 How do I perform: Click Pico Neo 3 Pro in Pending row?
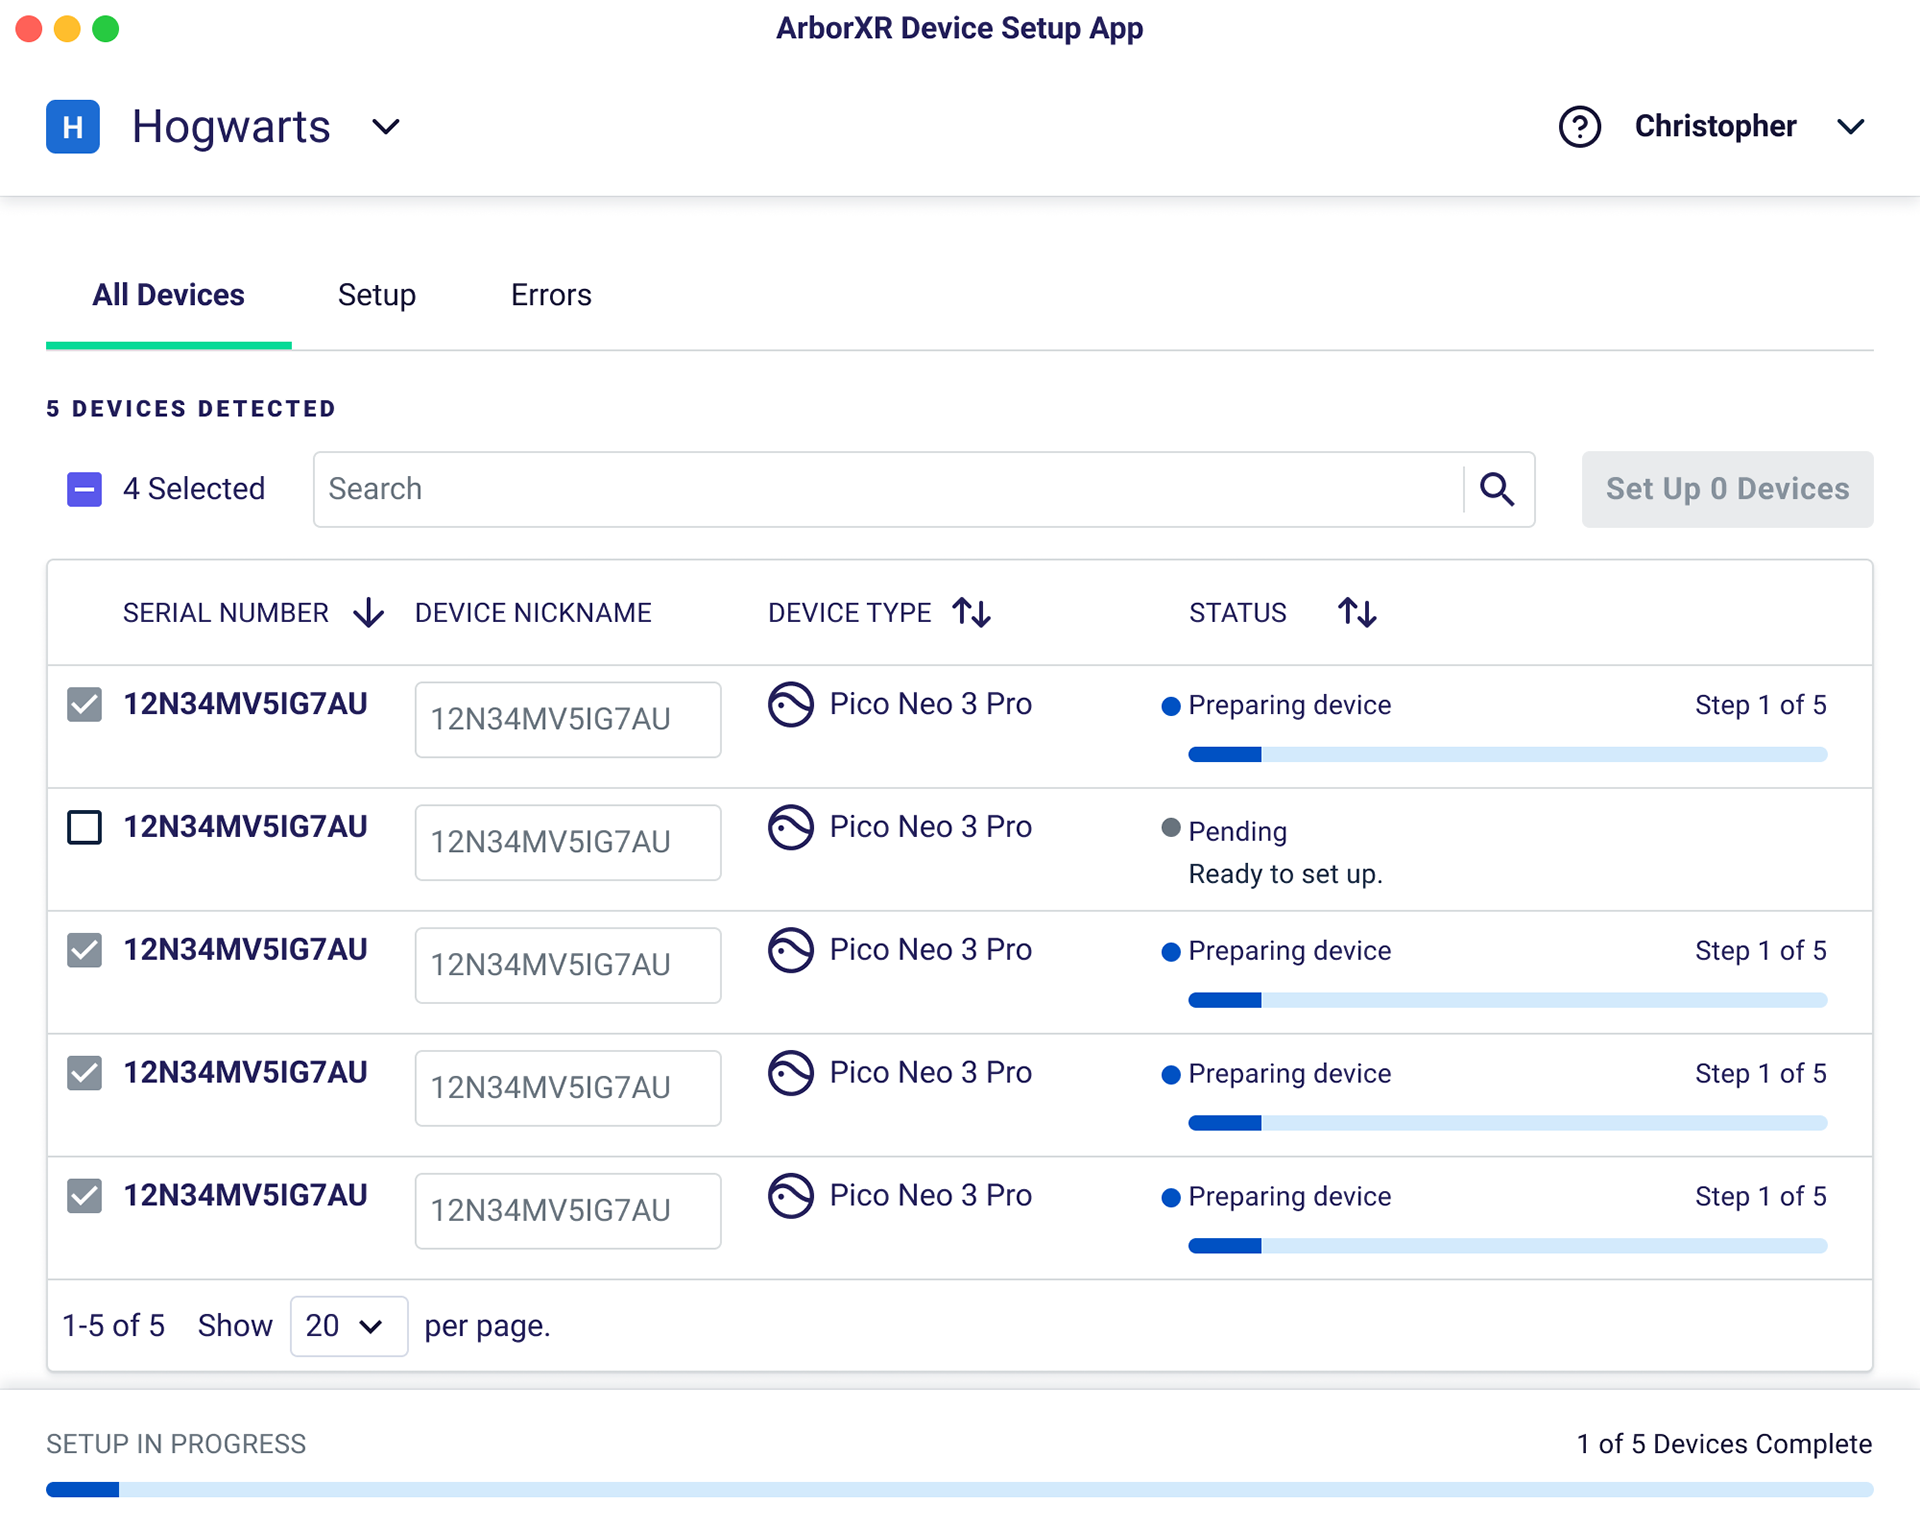pos(931,827)
